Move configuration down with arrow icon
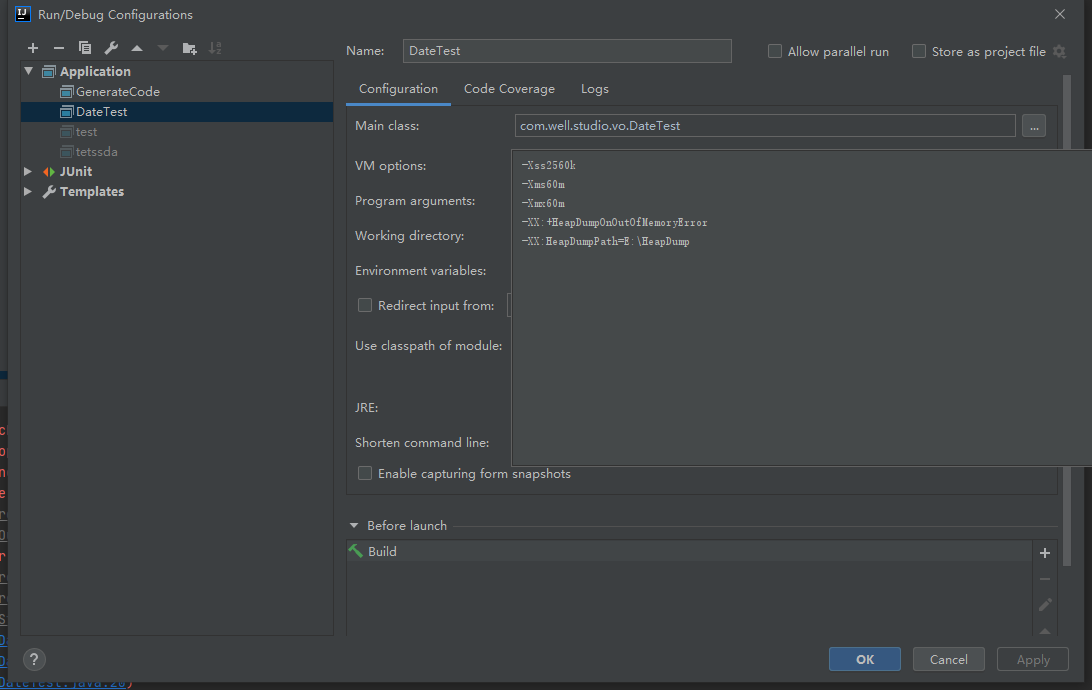This screenshot has height=690, width=1092. pyautogui.click(x=163, y=48)
